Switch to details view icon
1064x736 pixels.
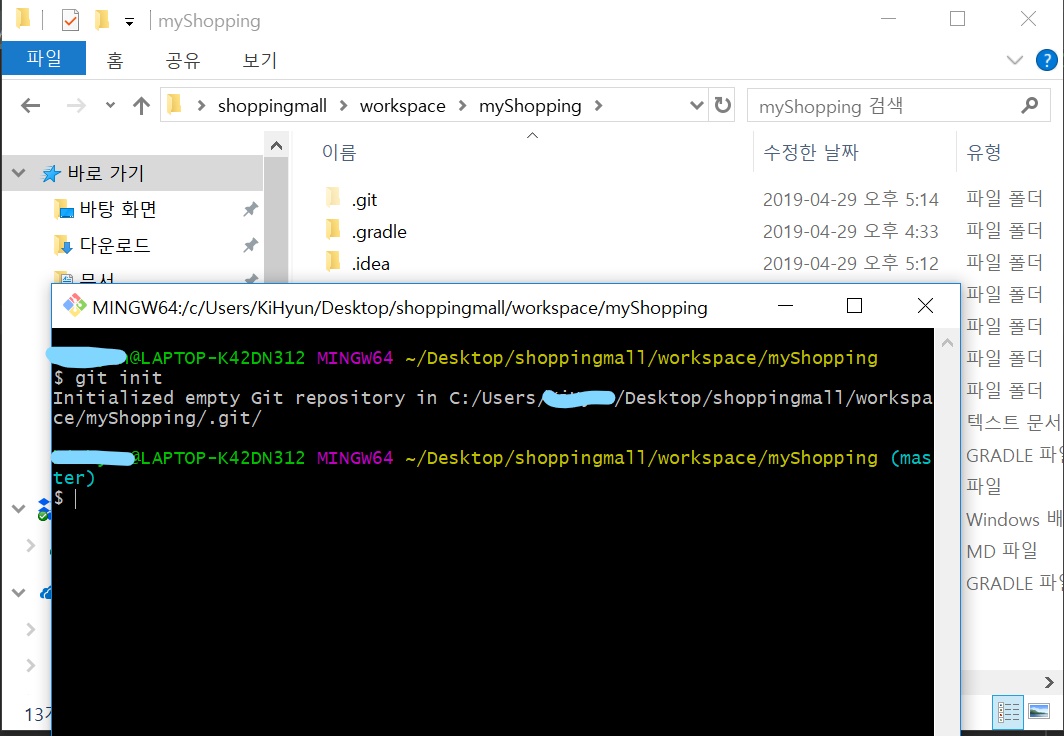pyautogui.click(x=1008, y=712)
